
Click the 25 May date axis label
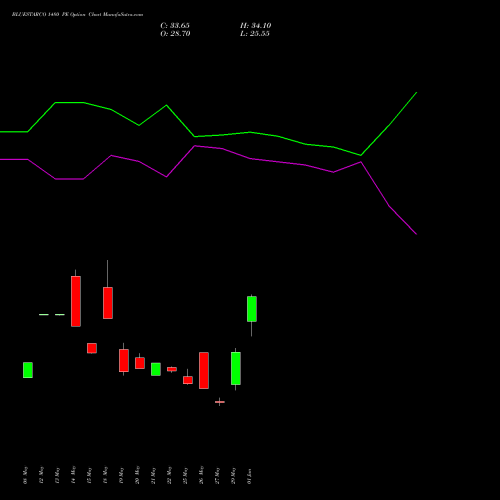(x=186, y=475)
